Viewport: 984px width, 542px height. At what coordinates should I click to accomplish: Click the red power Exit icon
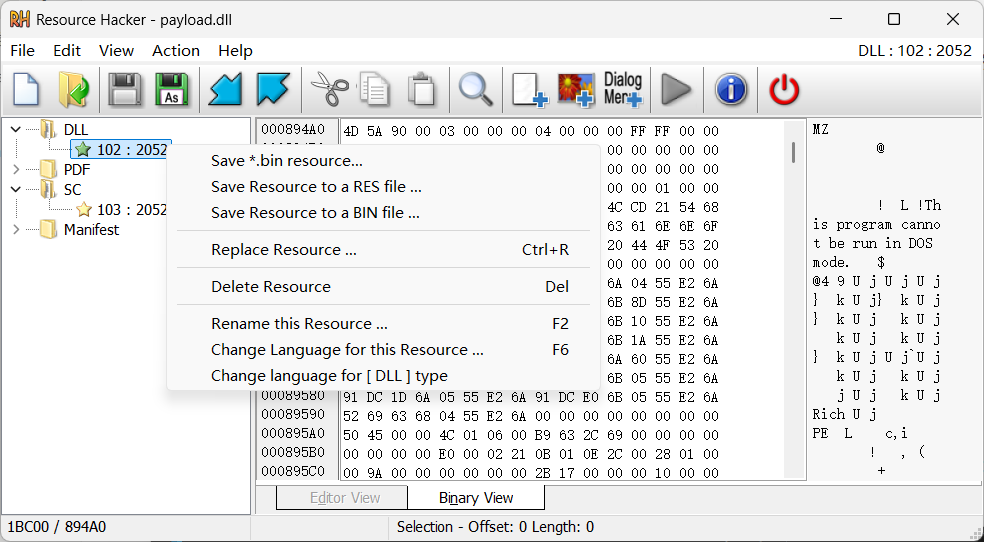[784, 89]
